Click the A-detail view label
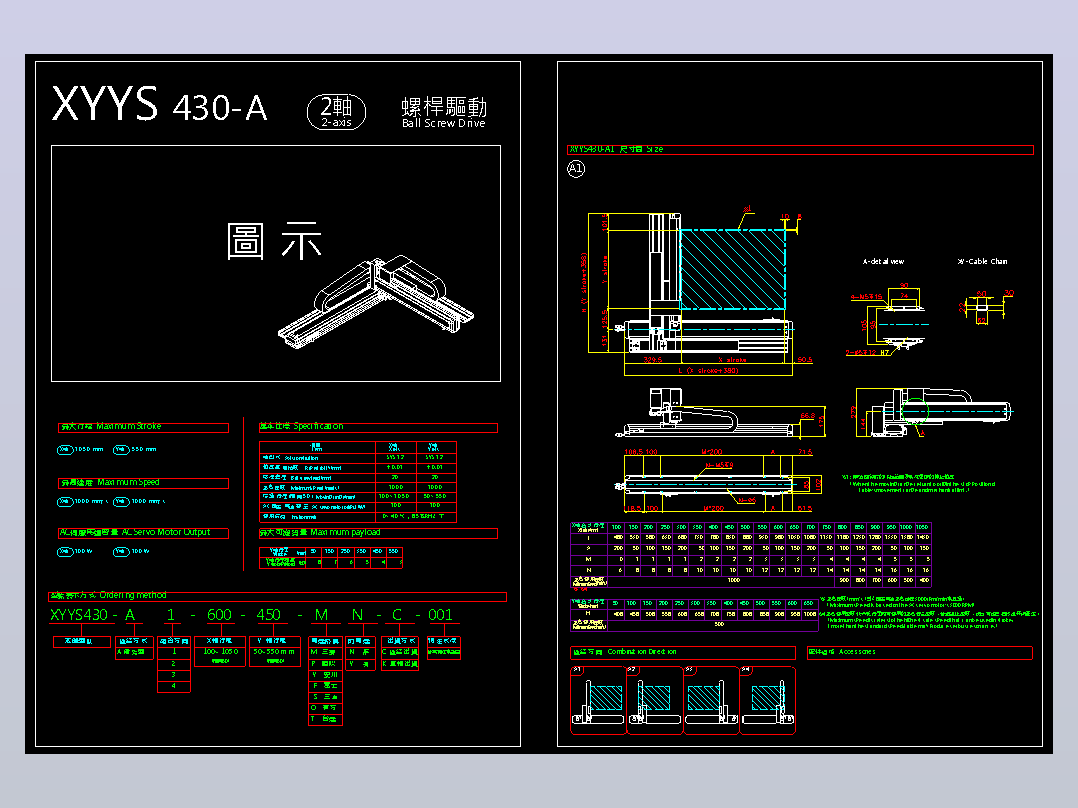 tap(883, 261)
